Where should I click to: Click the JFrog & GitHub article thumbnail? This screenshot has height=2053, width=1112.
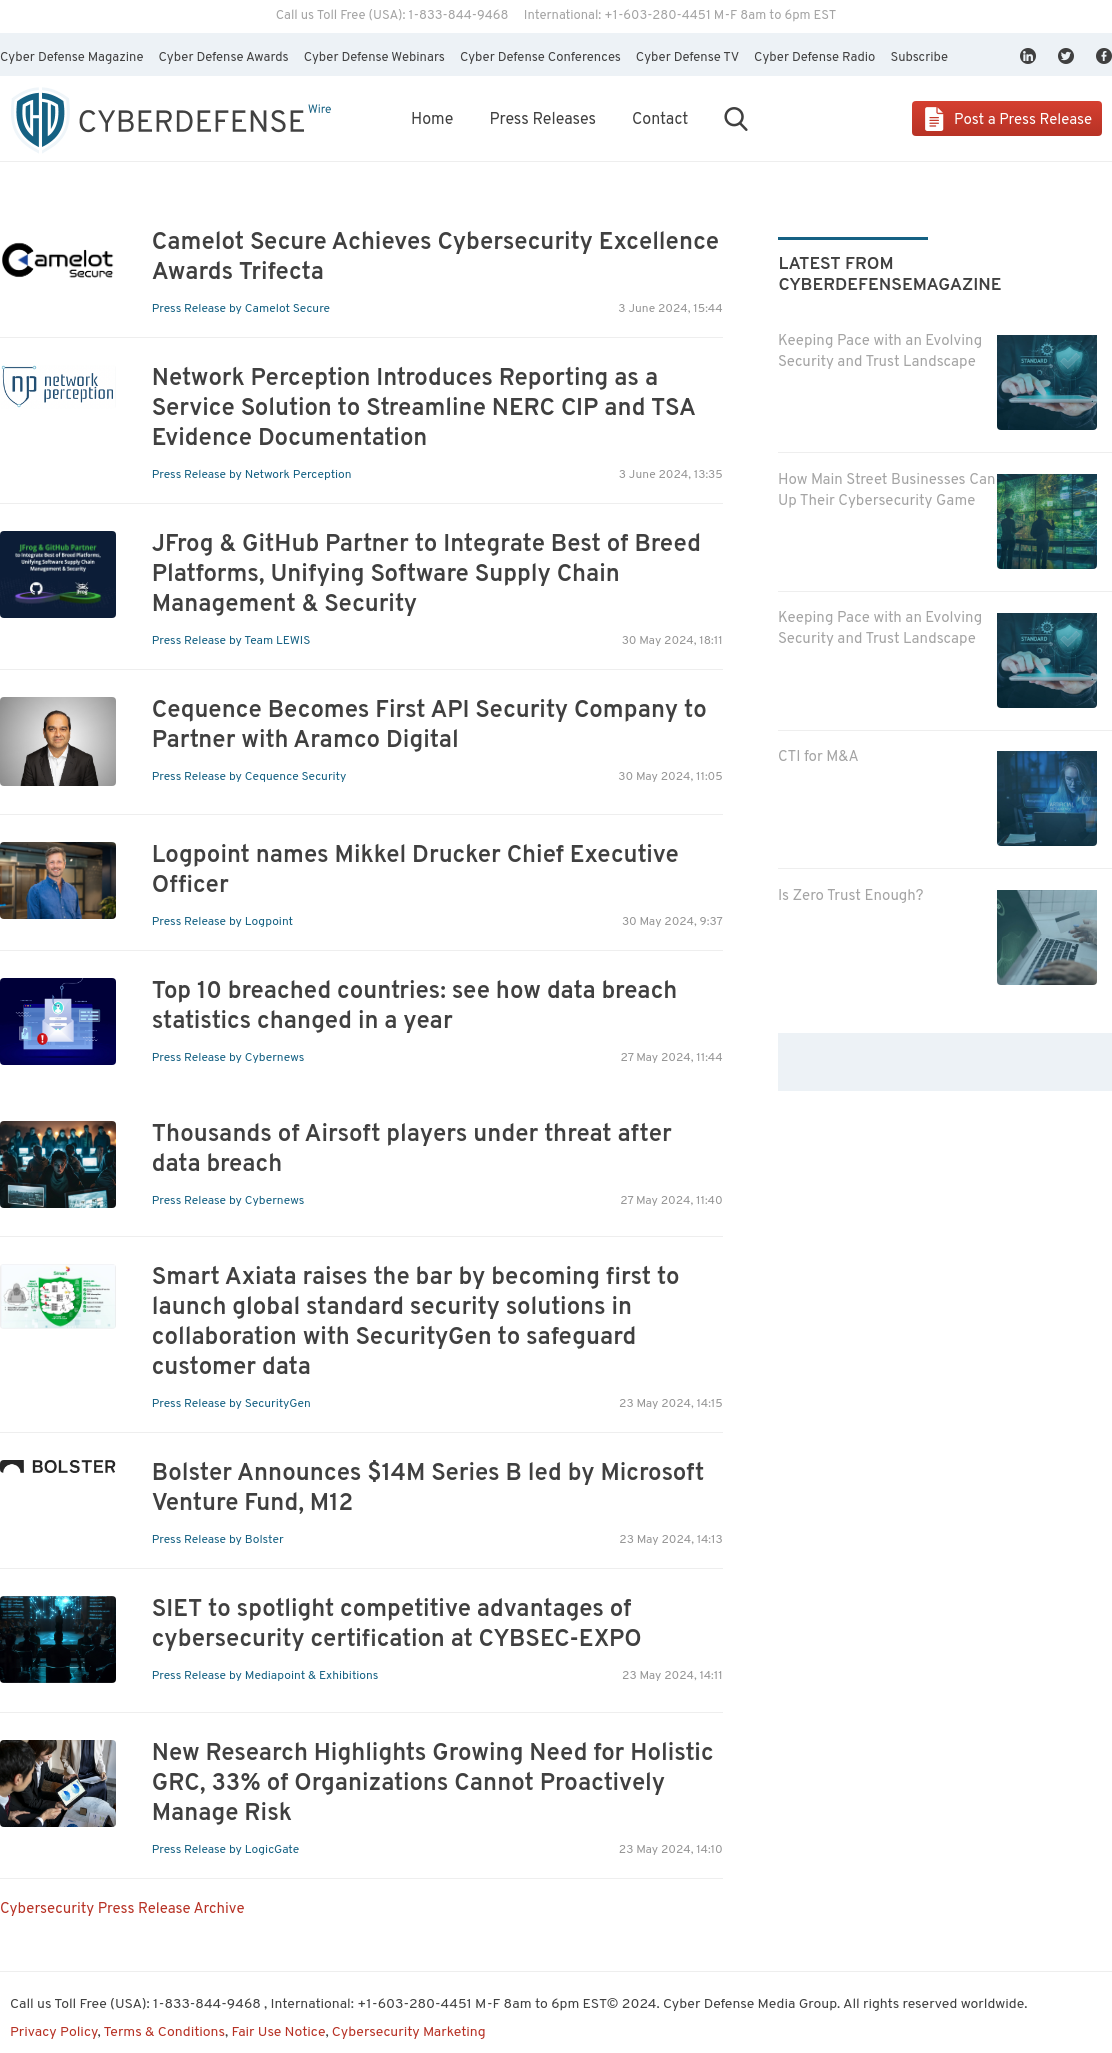(58, 574)
